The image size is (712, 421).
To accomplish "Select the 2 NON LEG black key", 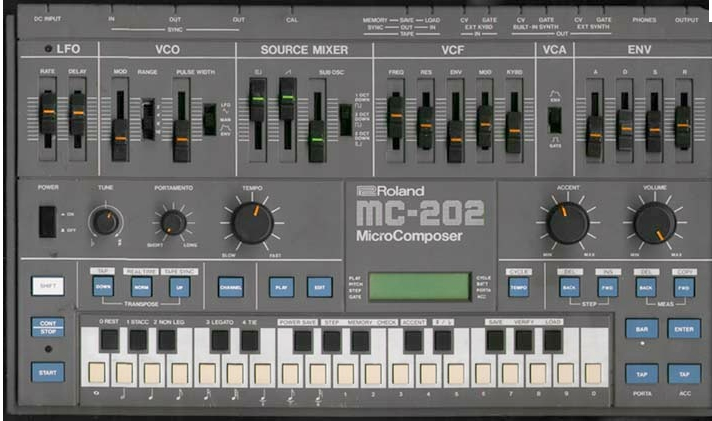I will point(167,340).
